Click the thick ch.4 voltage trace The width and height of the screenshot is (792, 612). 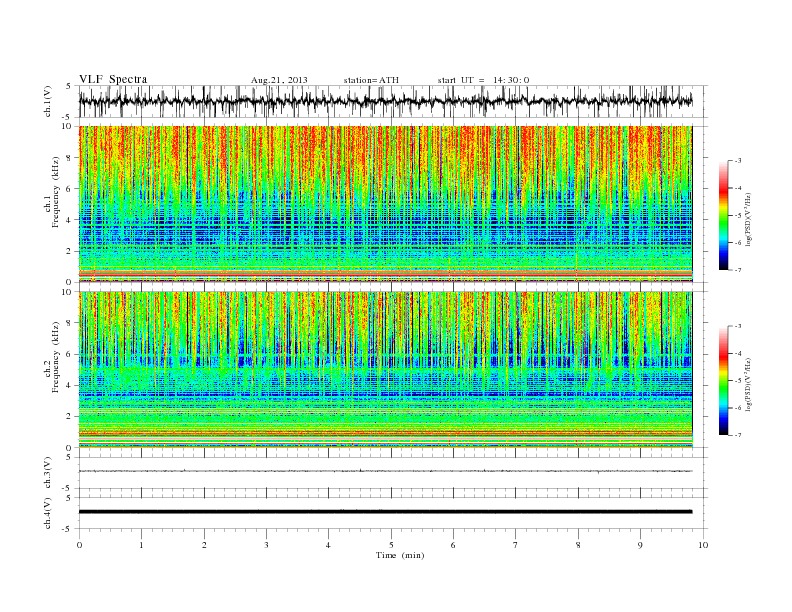pyautogui.click(x=385, y=512)
